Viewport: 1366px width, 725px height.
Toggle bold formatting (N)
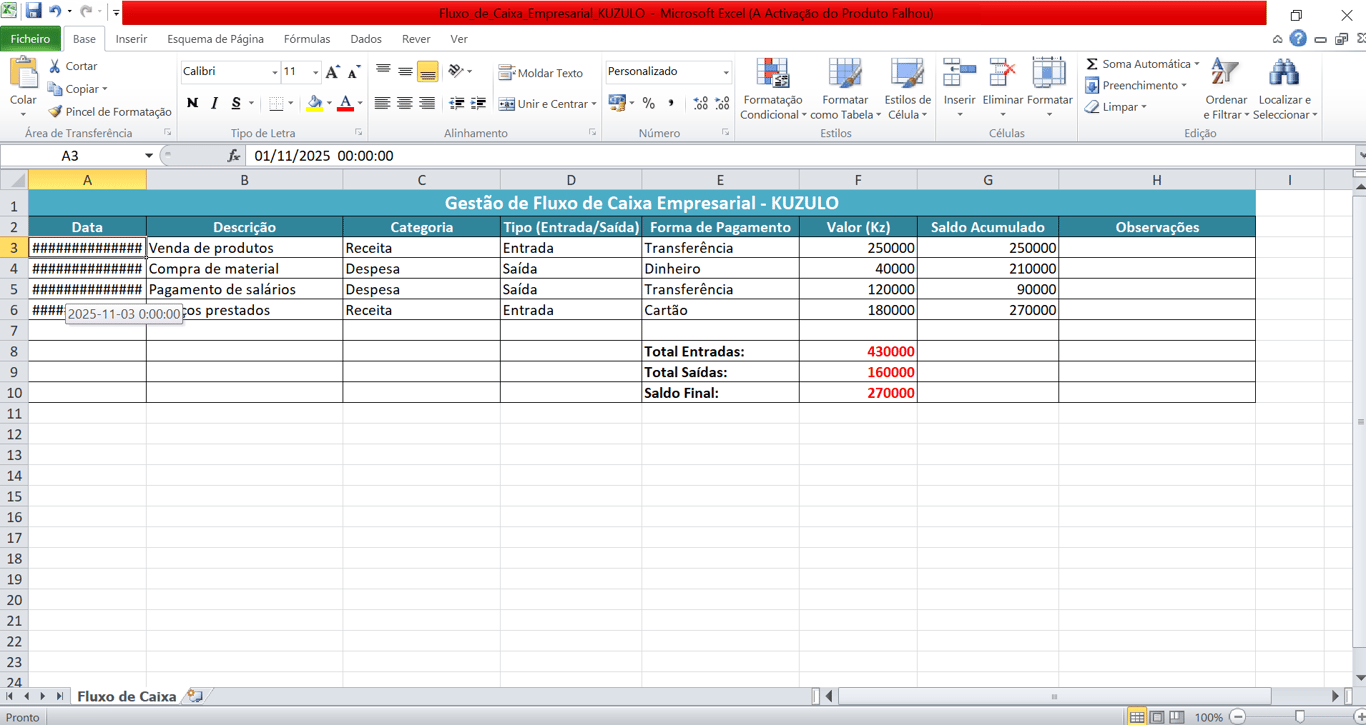192,103
